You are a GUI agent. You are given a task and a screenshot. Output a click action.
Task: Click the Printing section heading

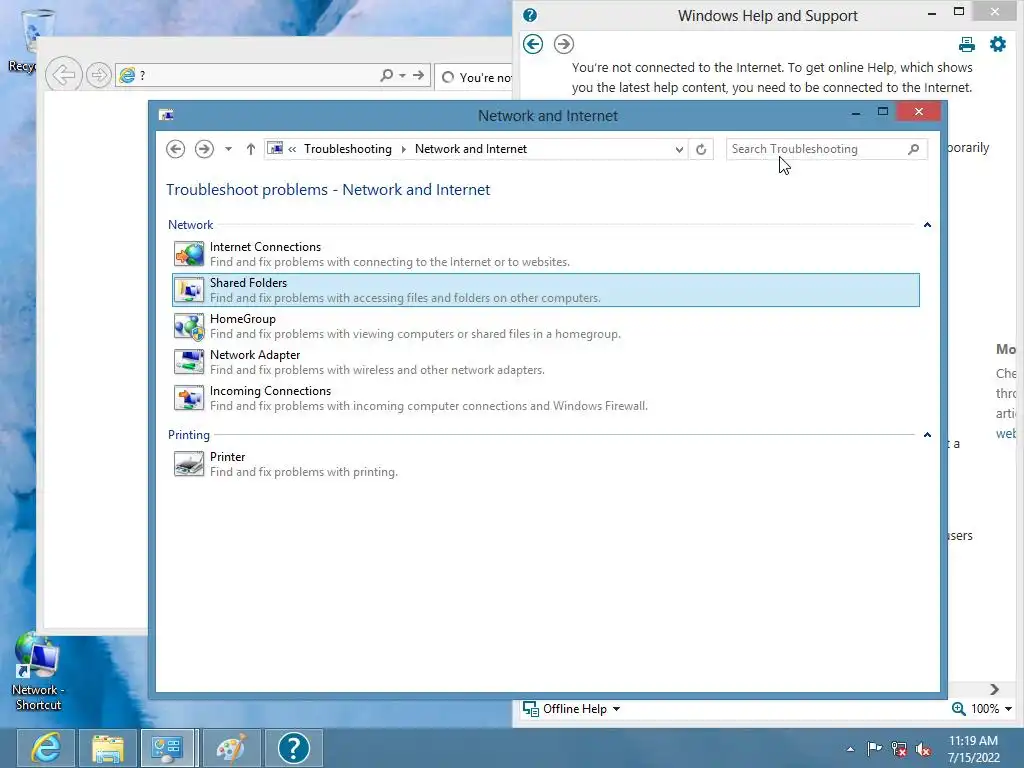[189, 435]
